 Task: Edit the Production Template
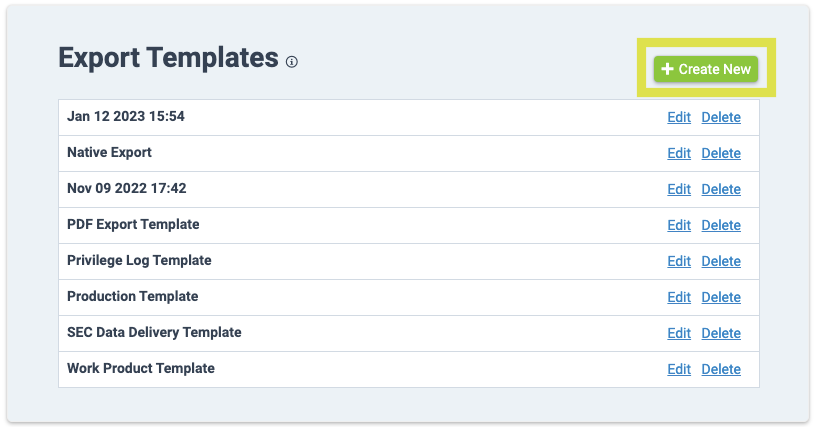(679, 297)
